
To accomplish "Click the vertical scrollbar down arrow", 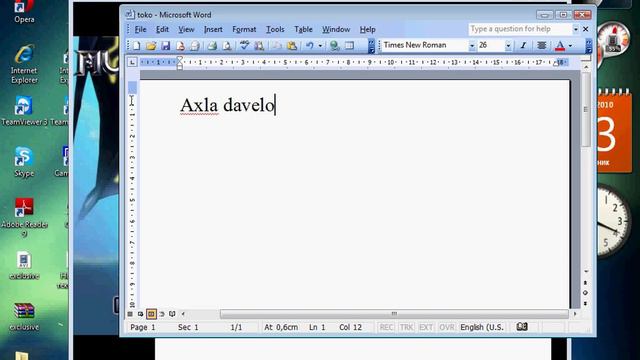I will pyautogui.click(x=586, y=271).
